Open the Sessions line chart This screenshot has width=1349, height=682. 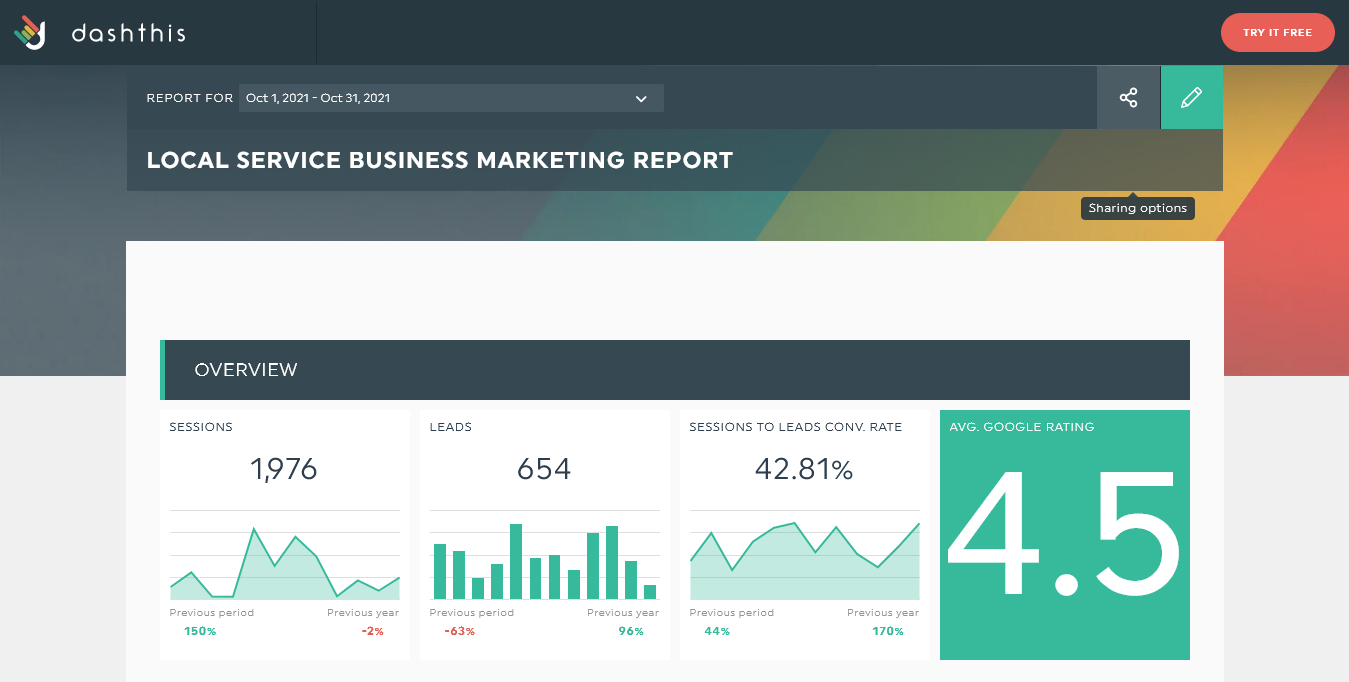click(285, 555)
